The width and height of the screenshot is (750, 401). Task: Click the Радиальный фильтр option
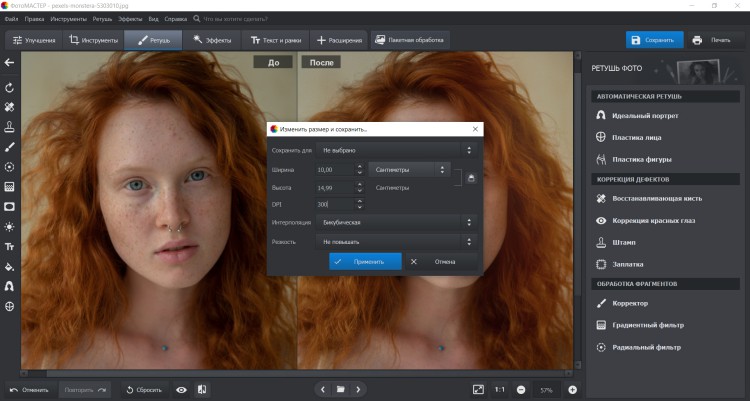646,347
